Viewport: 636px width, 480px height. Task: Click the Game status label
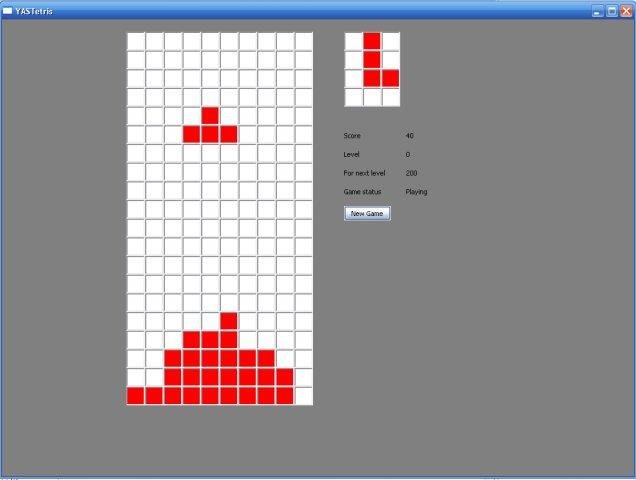(x=362, y=192)
